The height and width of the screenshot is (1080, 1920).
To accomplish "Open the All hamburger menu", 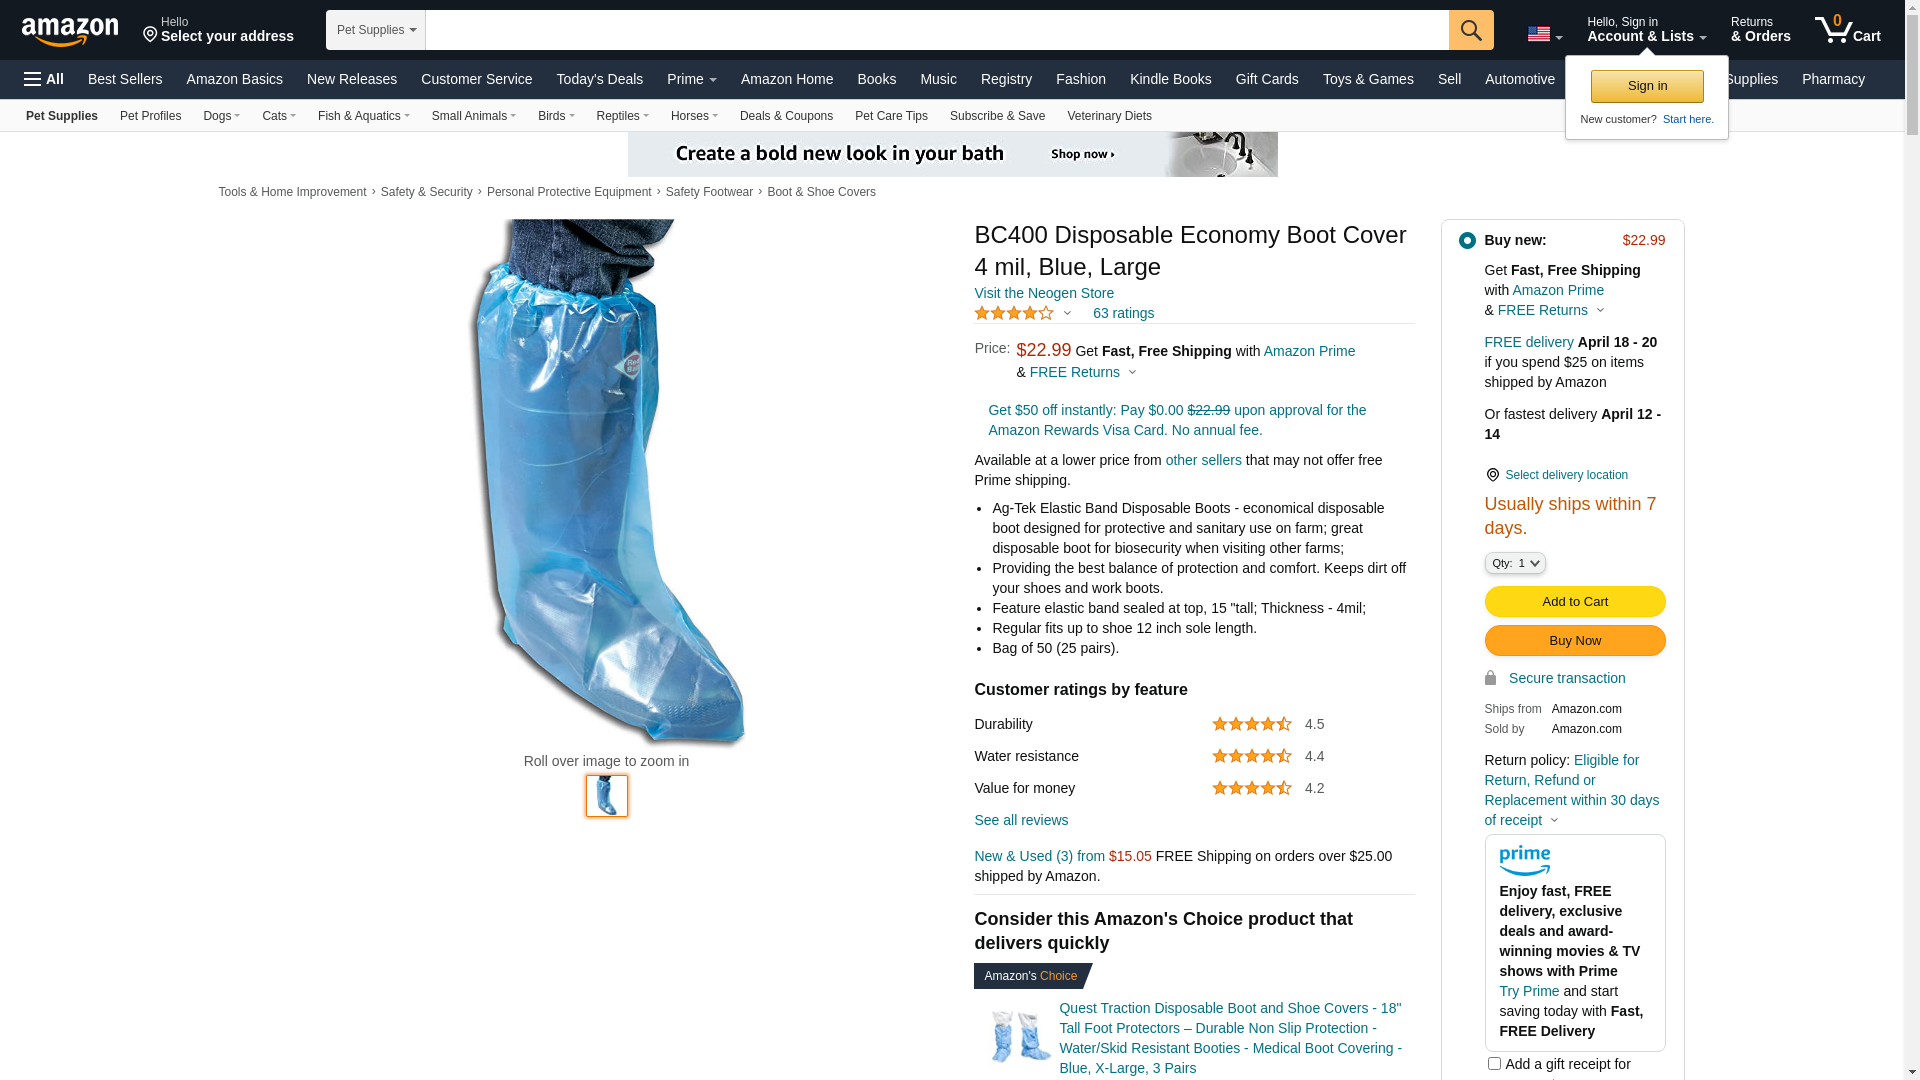I will [x=44, y=79].
